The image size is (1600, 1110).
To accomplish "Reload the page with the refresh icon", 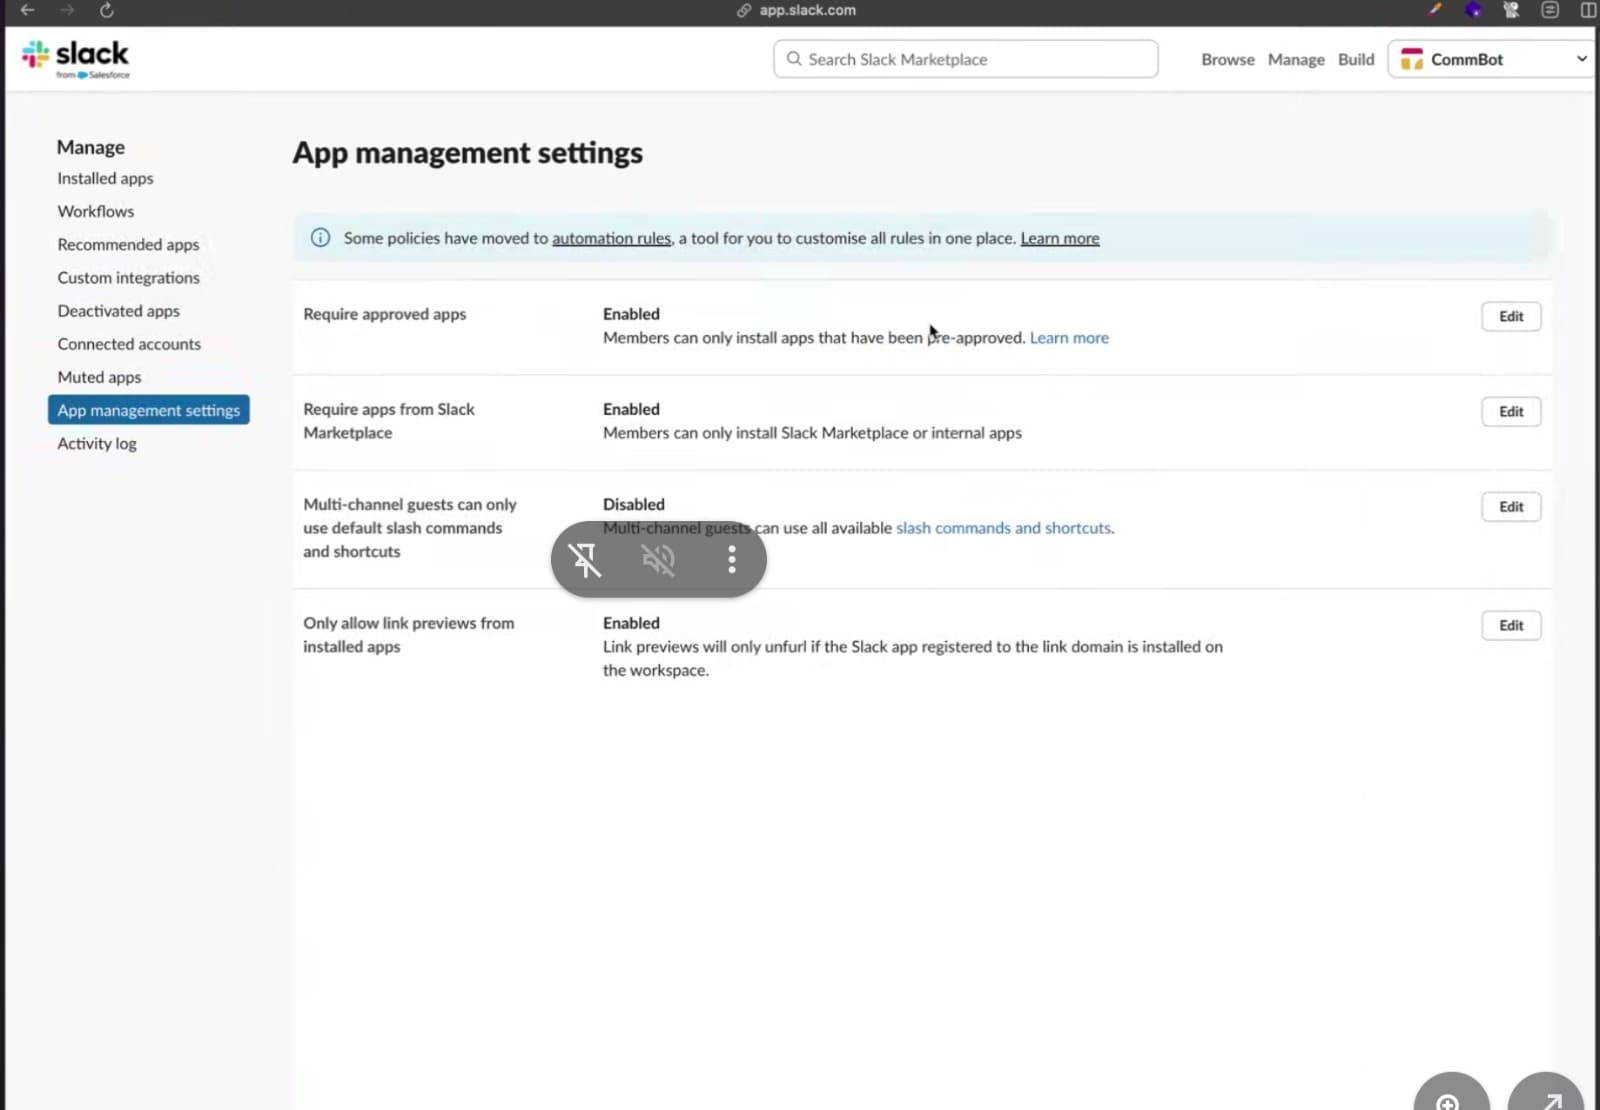I will coord(106,10).
